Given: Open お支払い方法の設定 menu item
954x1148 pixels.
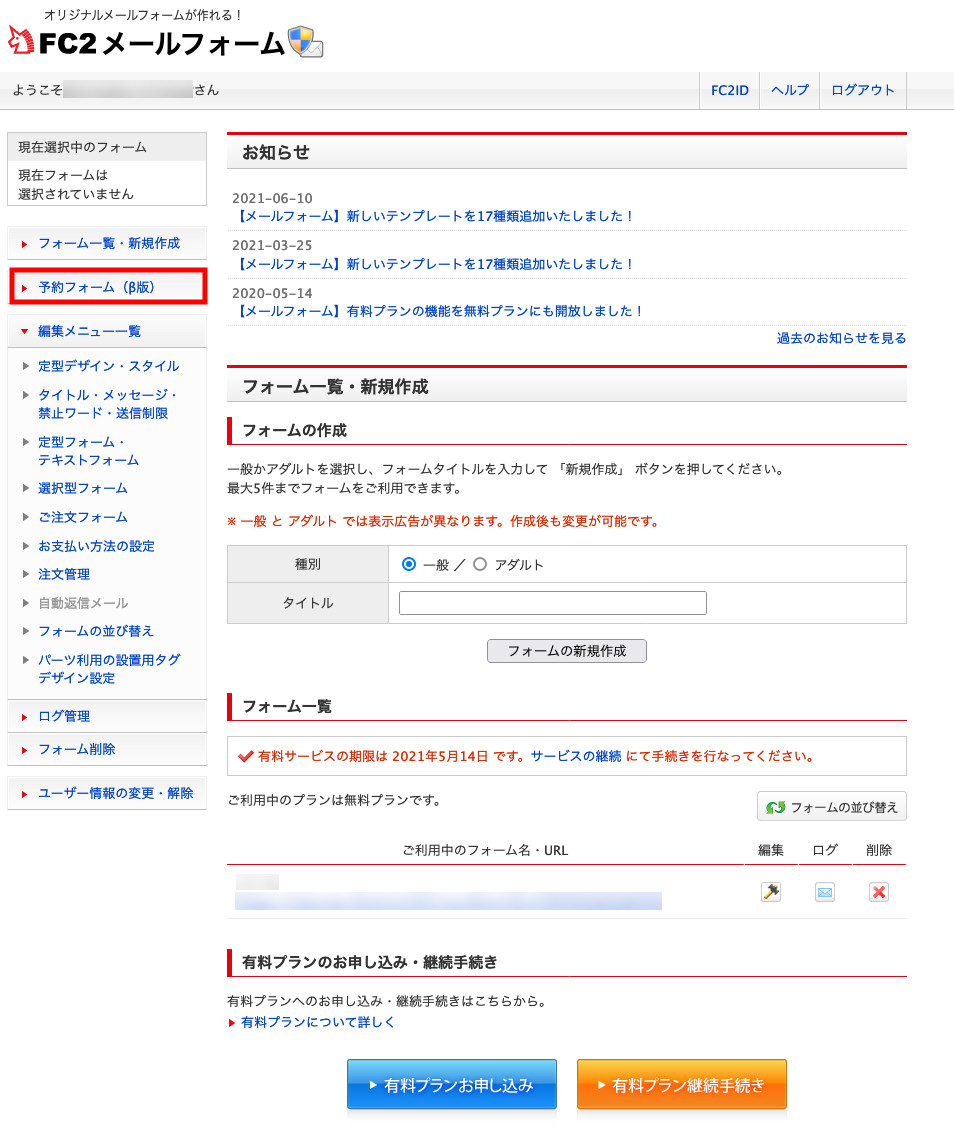Looking at the screenshot, I should click(96, 546).
